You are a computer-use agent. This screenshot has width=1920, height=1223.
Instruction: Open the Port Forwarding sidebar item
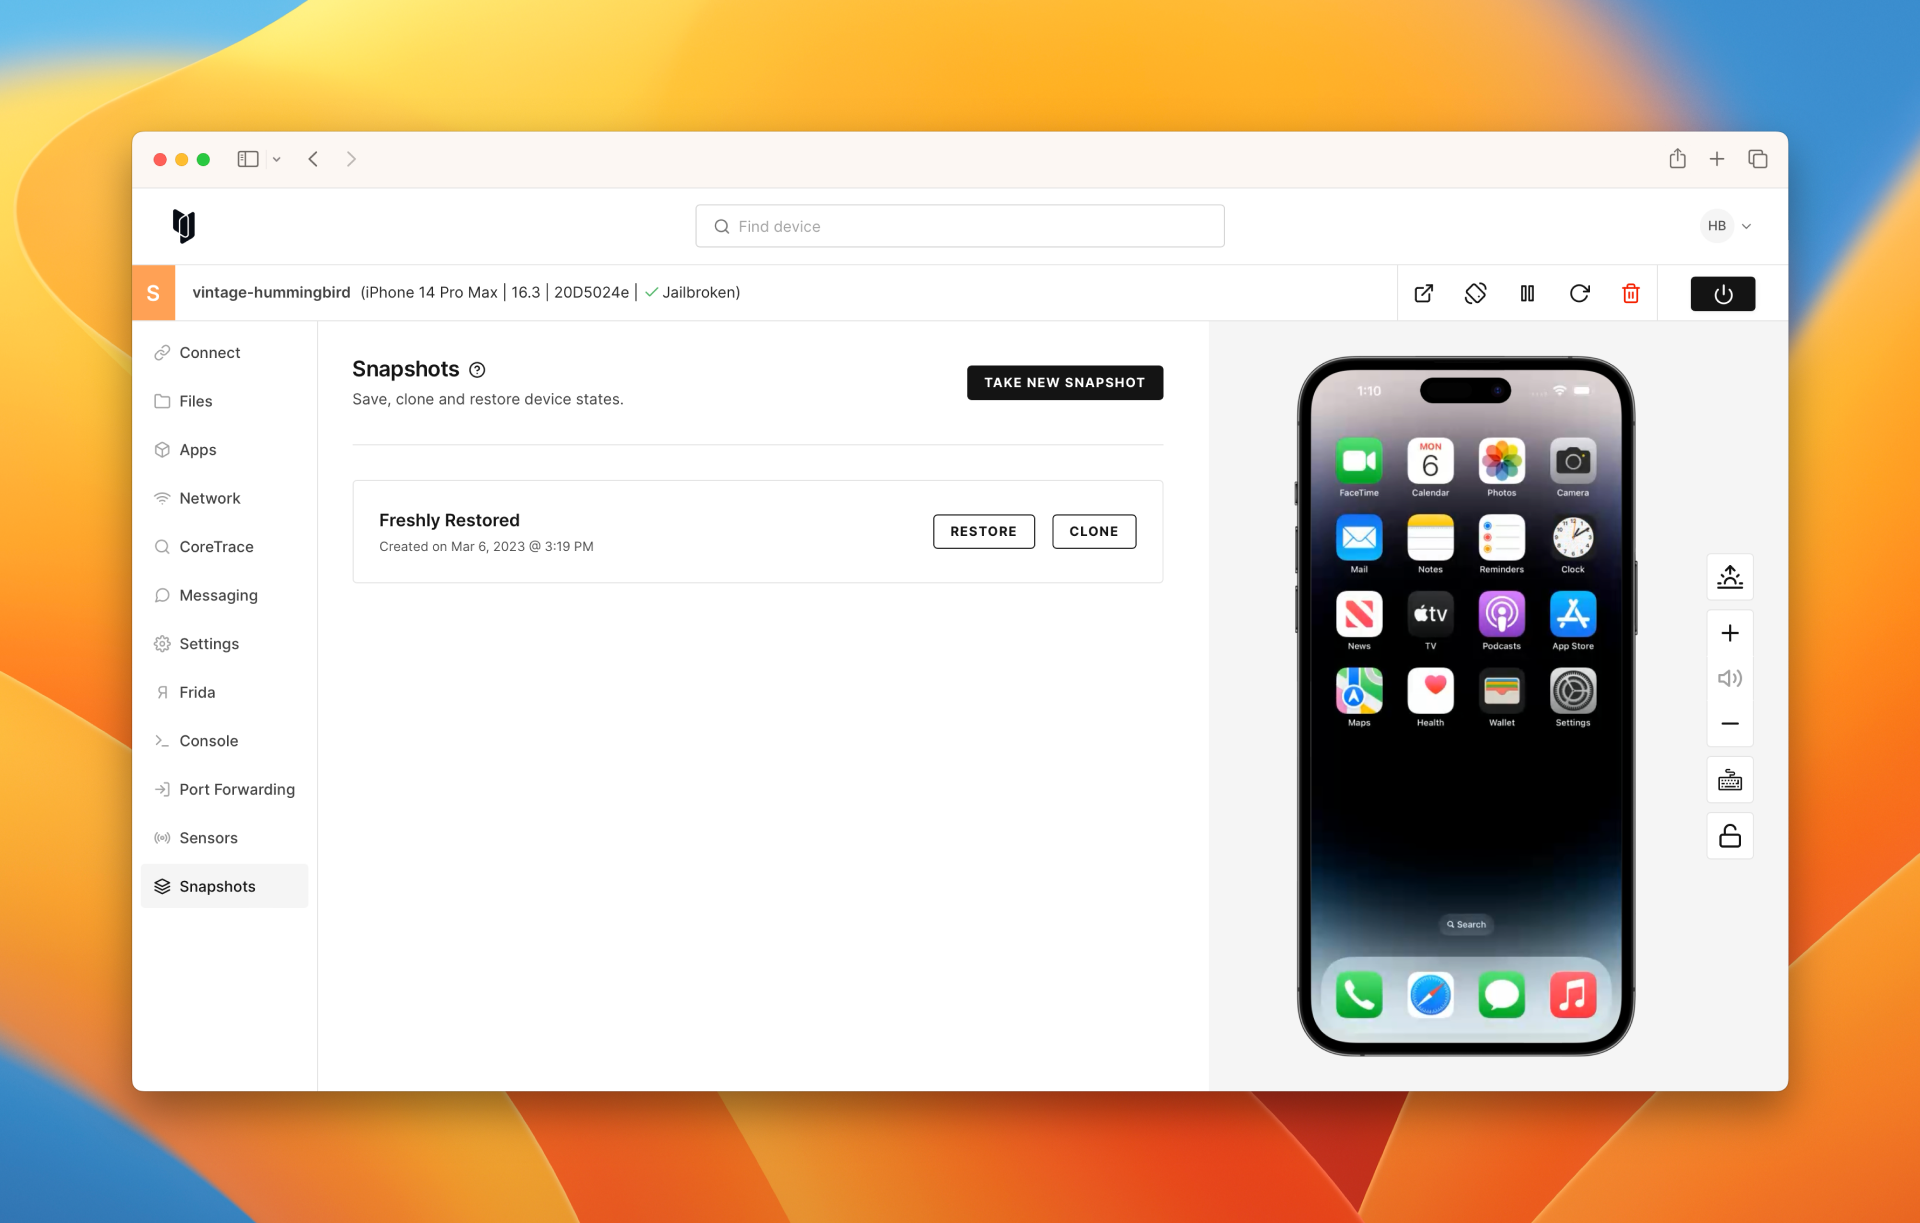(x=237, y=789)
